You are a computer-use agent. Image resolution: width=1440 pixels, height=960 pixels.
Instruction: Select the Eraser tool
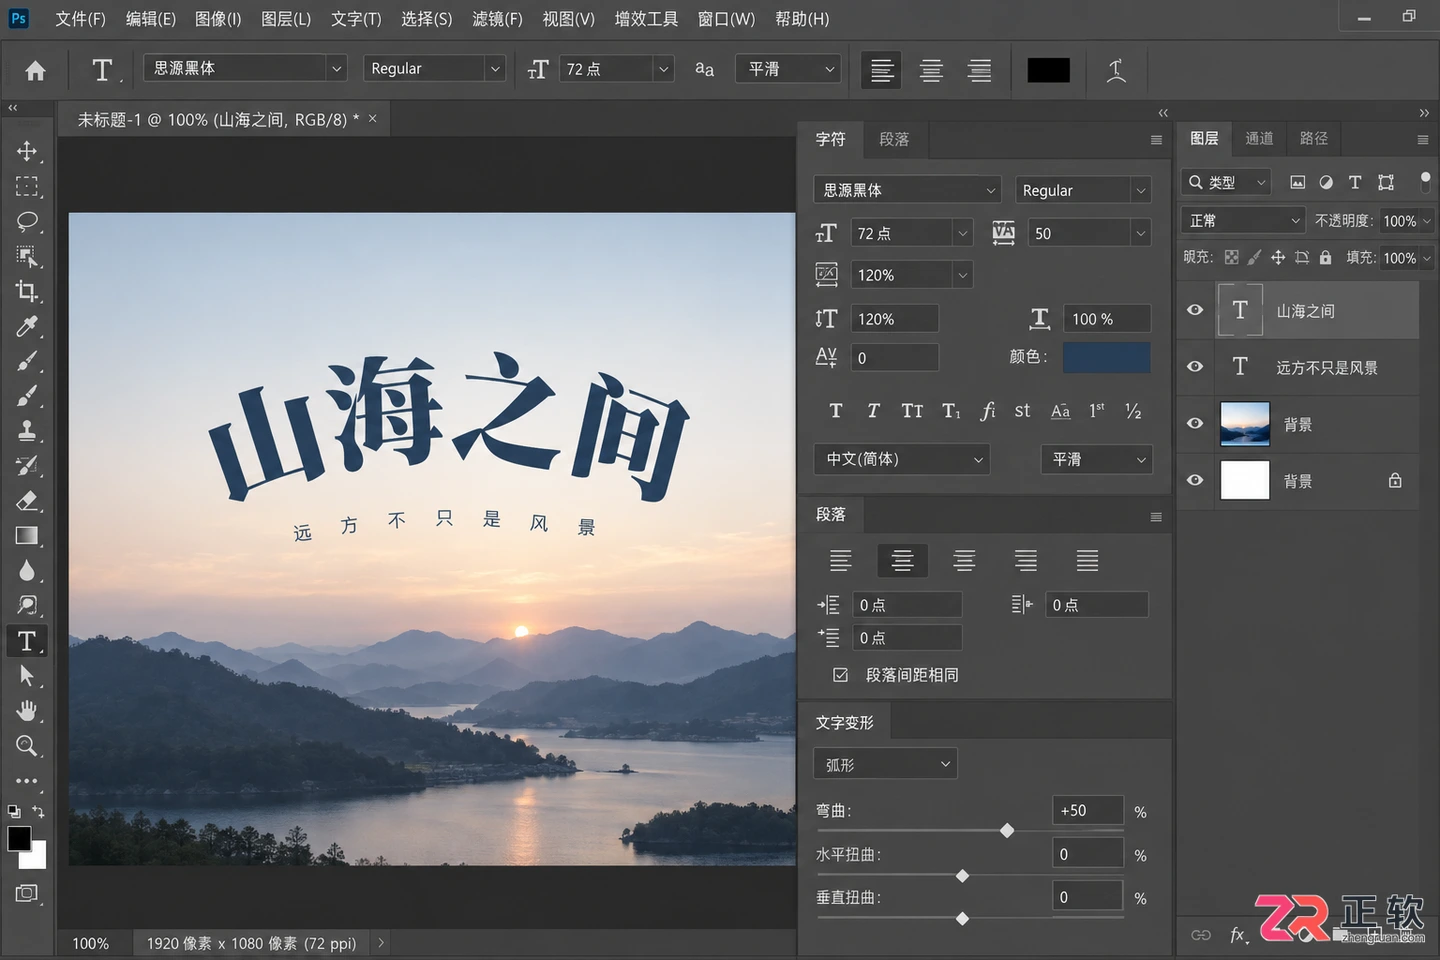[27, 501]
